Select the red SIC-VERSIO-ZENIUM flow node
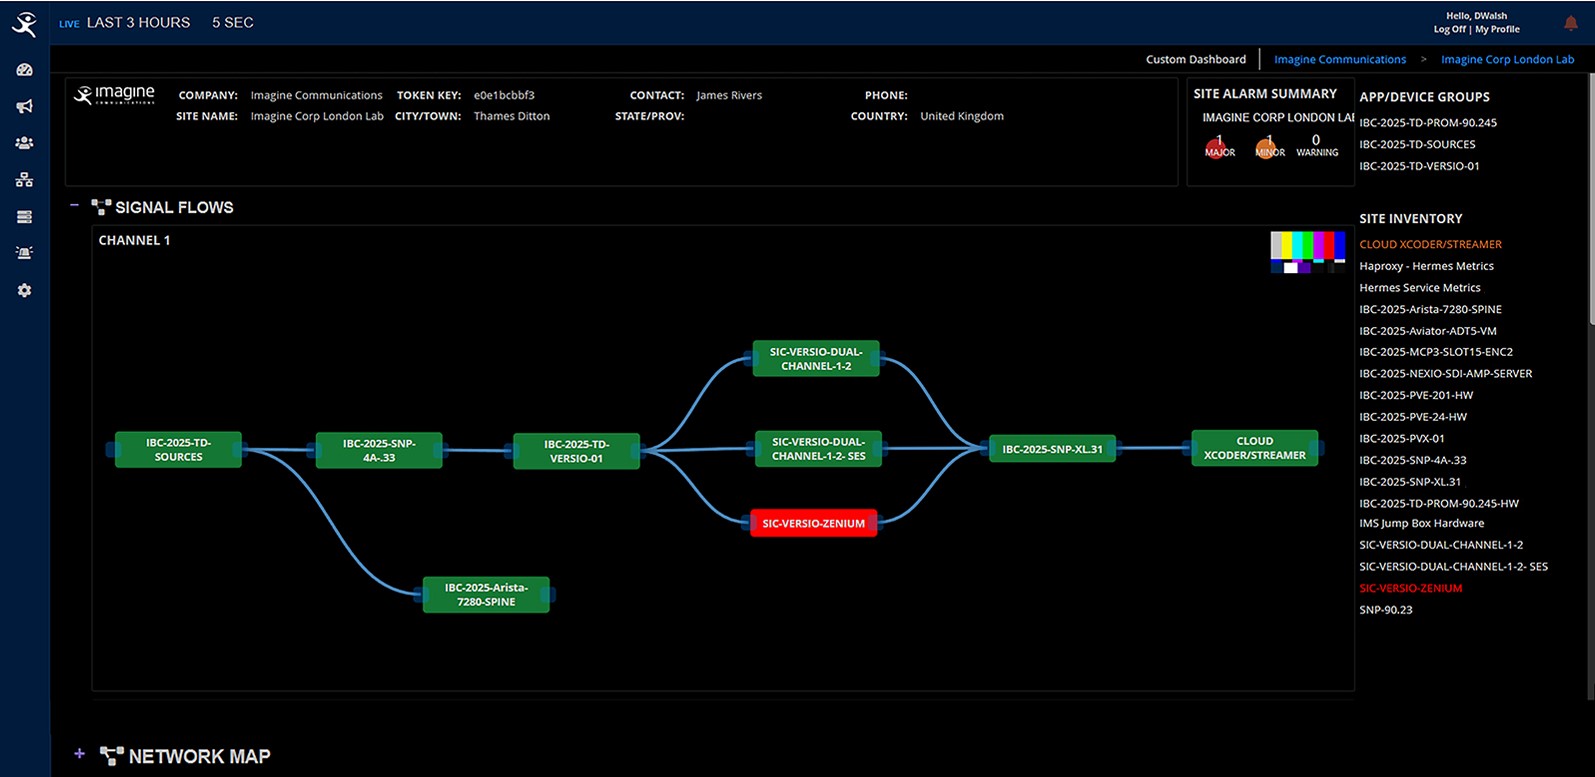 pyautogui.click(x=813, y=523)
